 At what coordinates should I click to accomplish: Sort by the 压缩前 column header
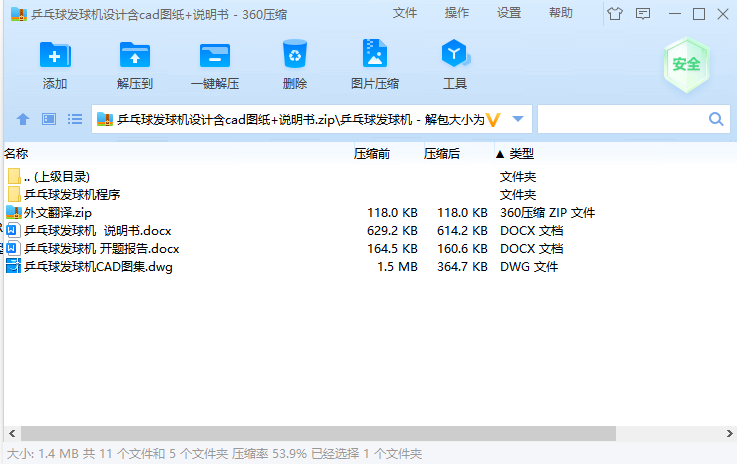[372, 154]
